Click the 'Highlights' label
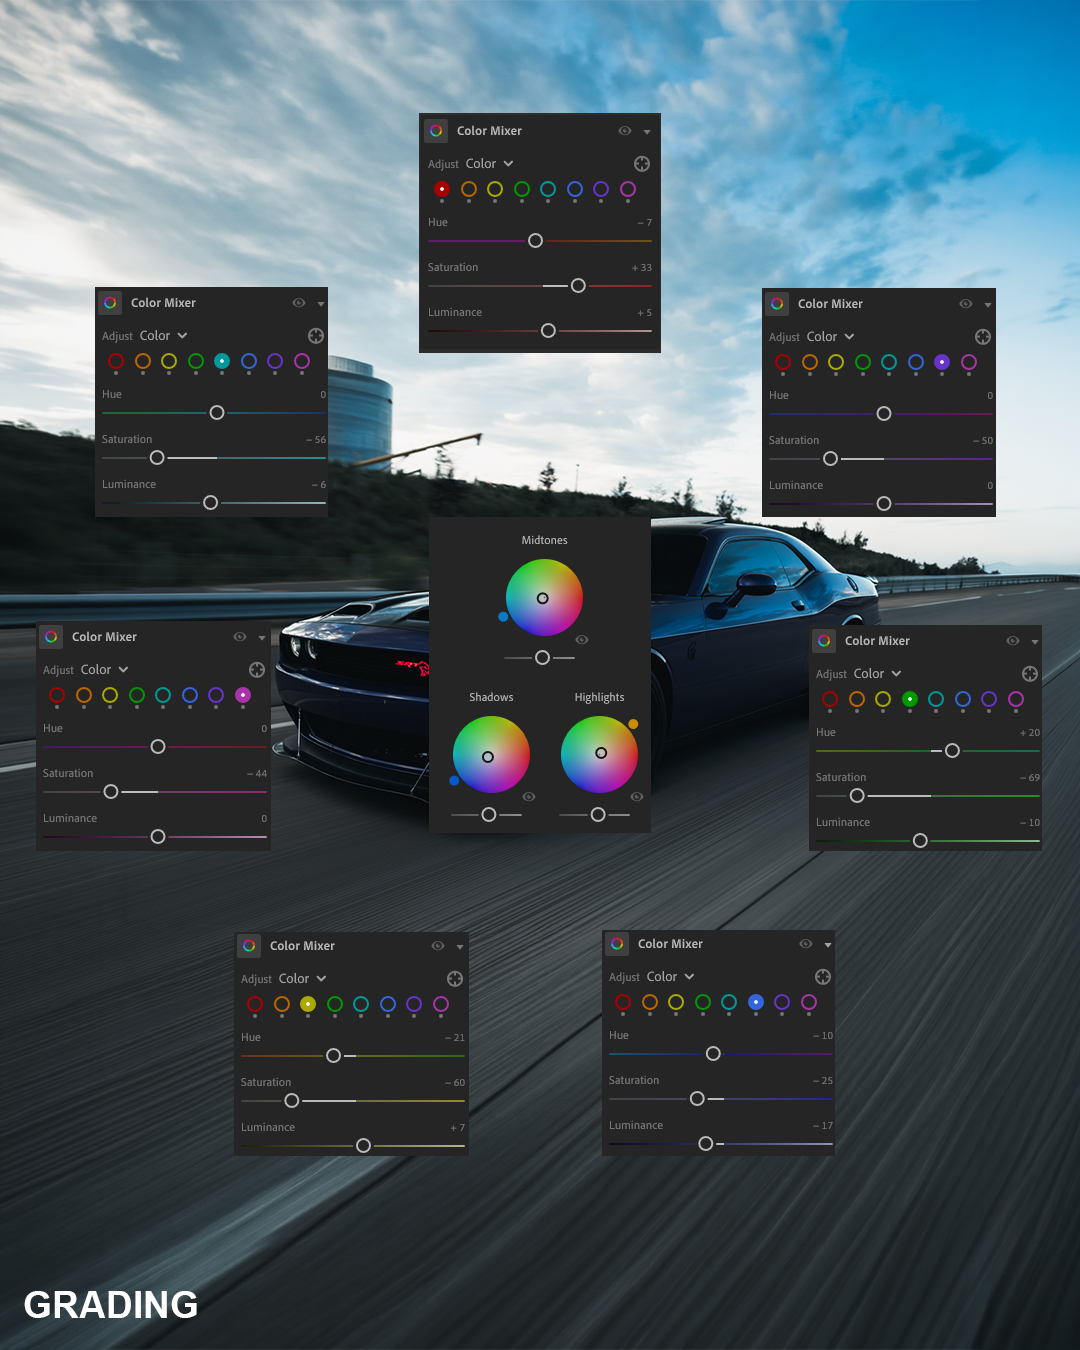Screen dimensions: 1080x1350 599,697
